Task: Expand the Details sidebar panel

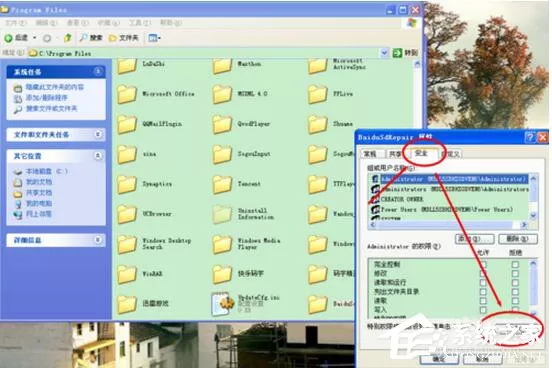Action: coord(98,240)
